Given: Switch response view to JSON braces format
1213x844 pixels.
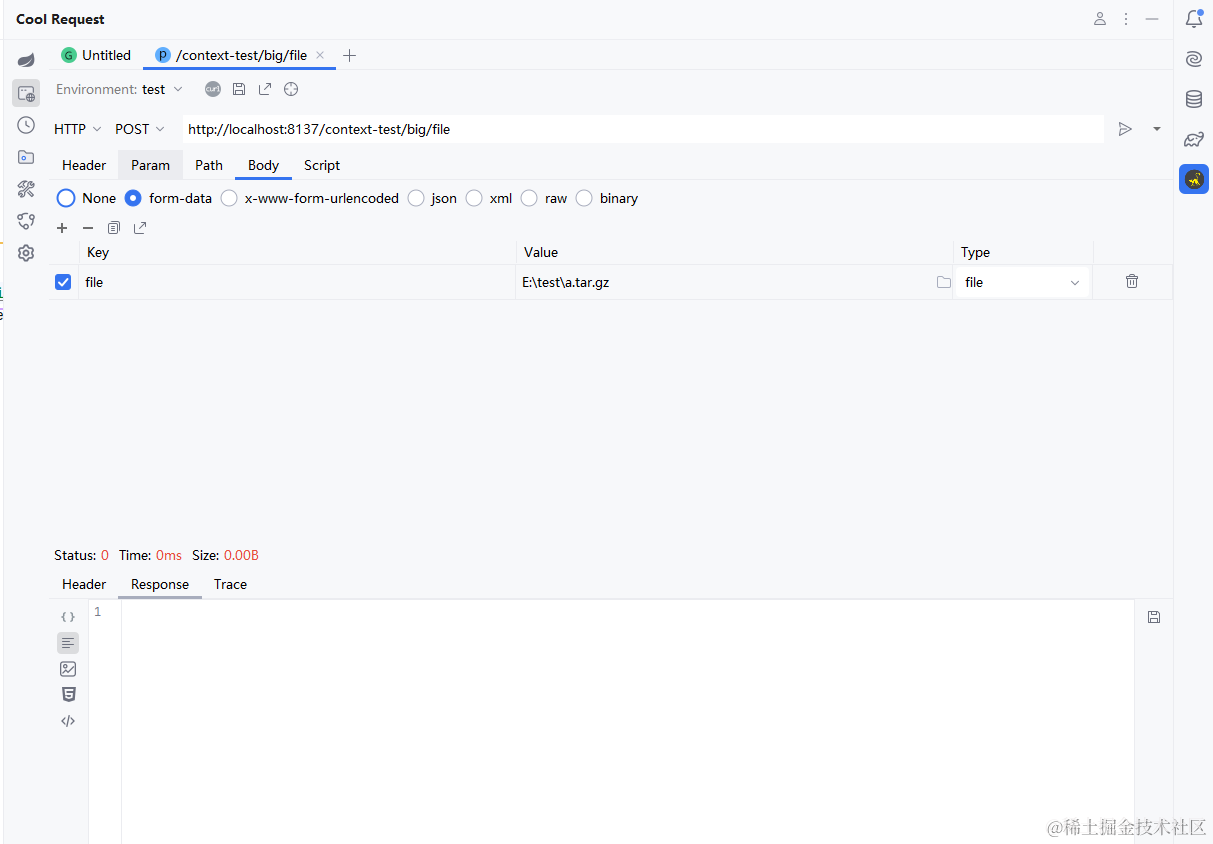Looking at the screenshot, I should (68, 617).
